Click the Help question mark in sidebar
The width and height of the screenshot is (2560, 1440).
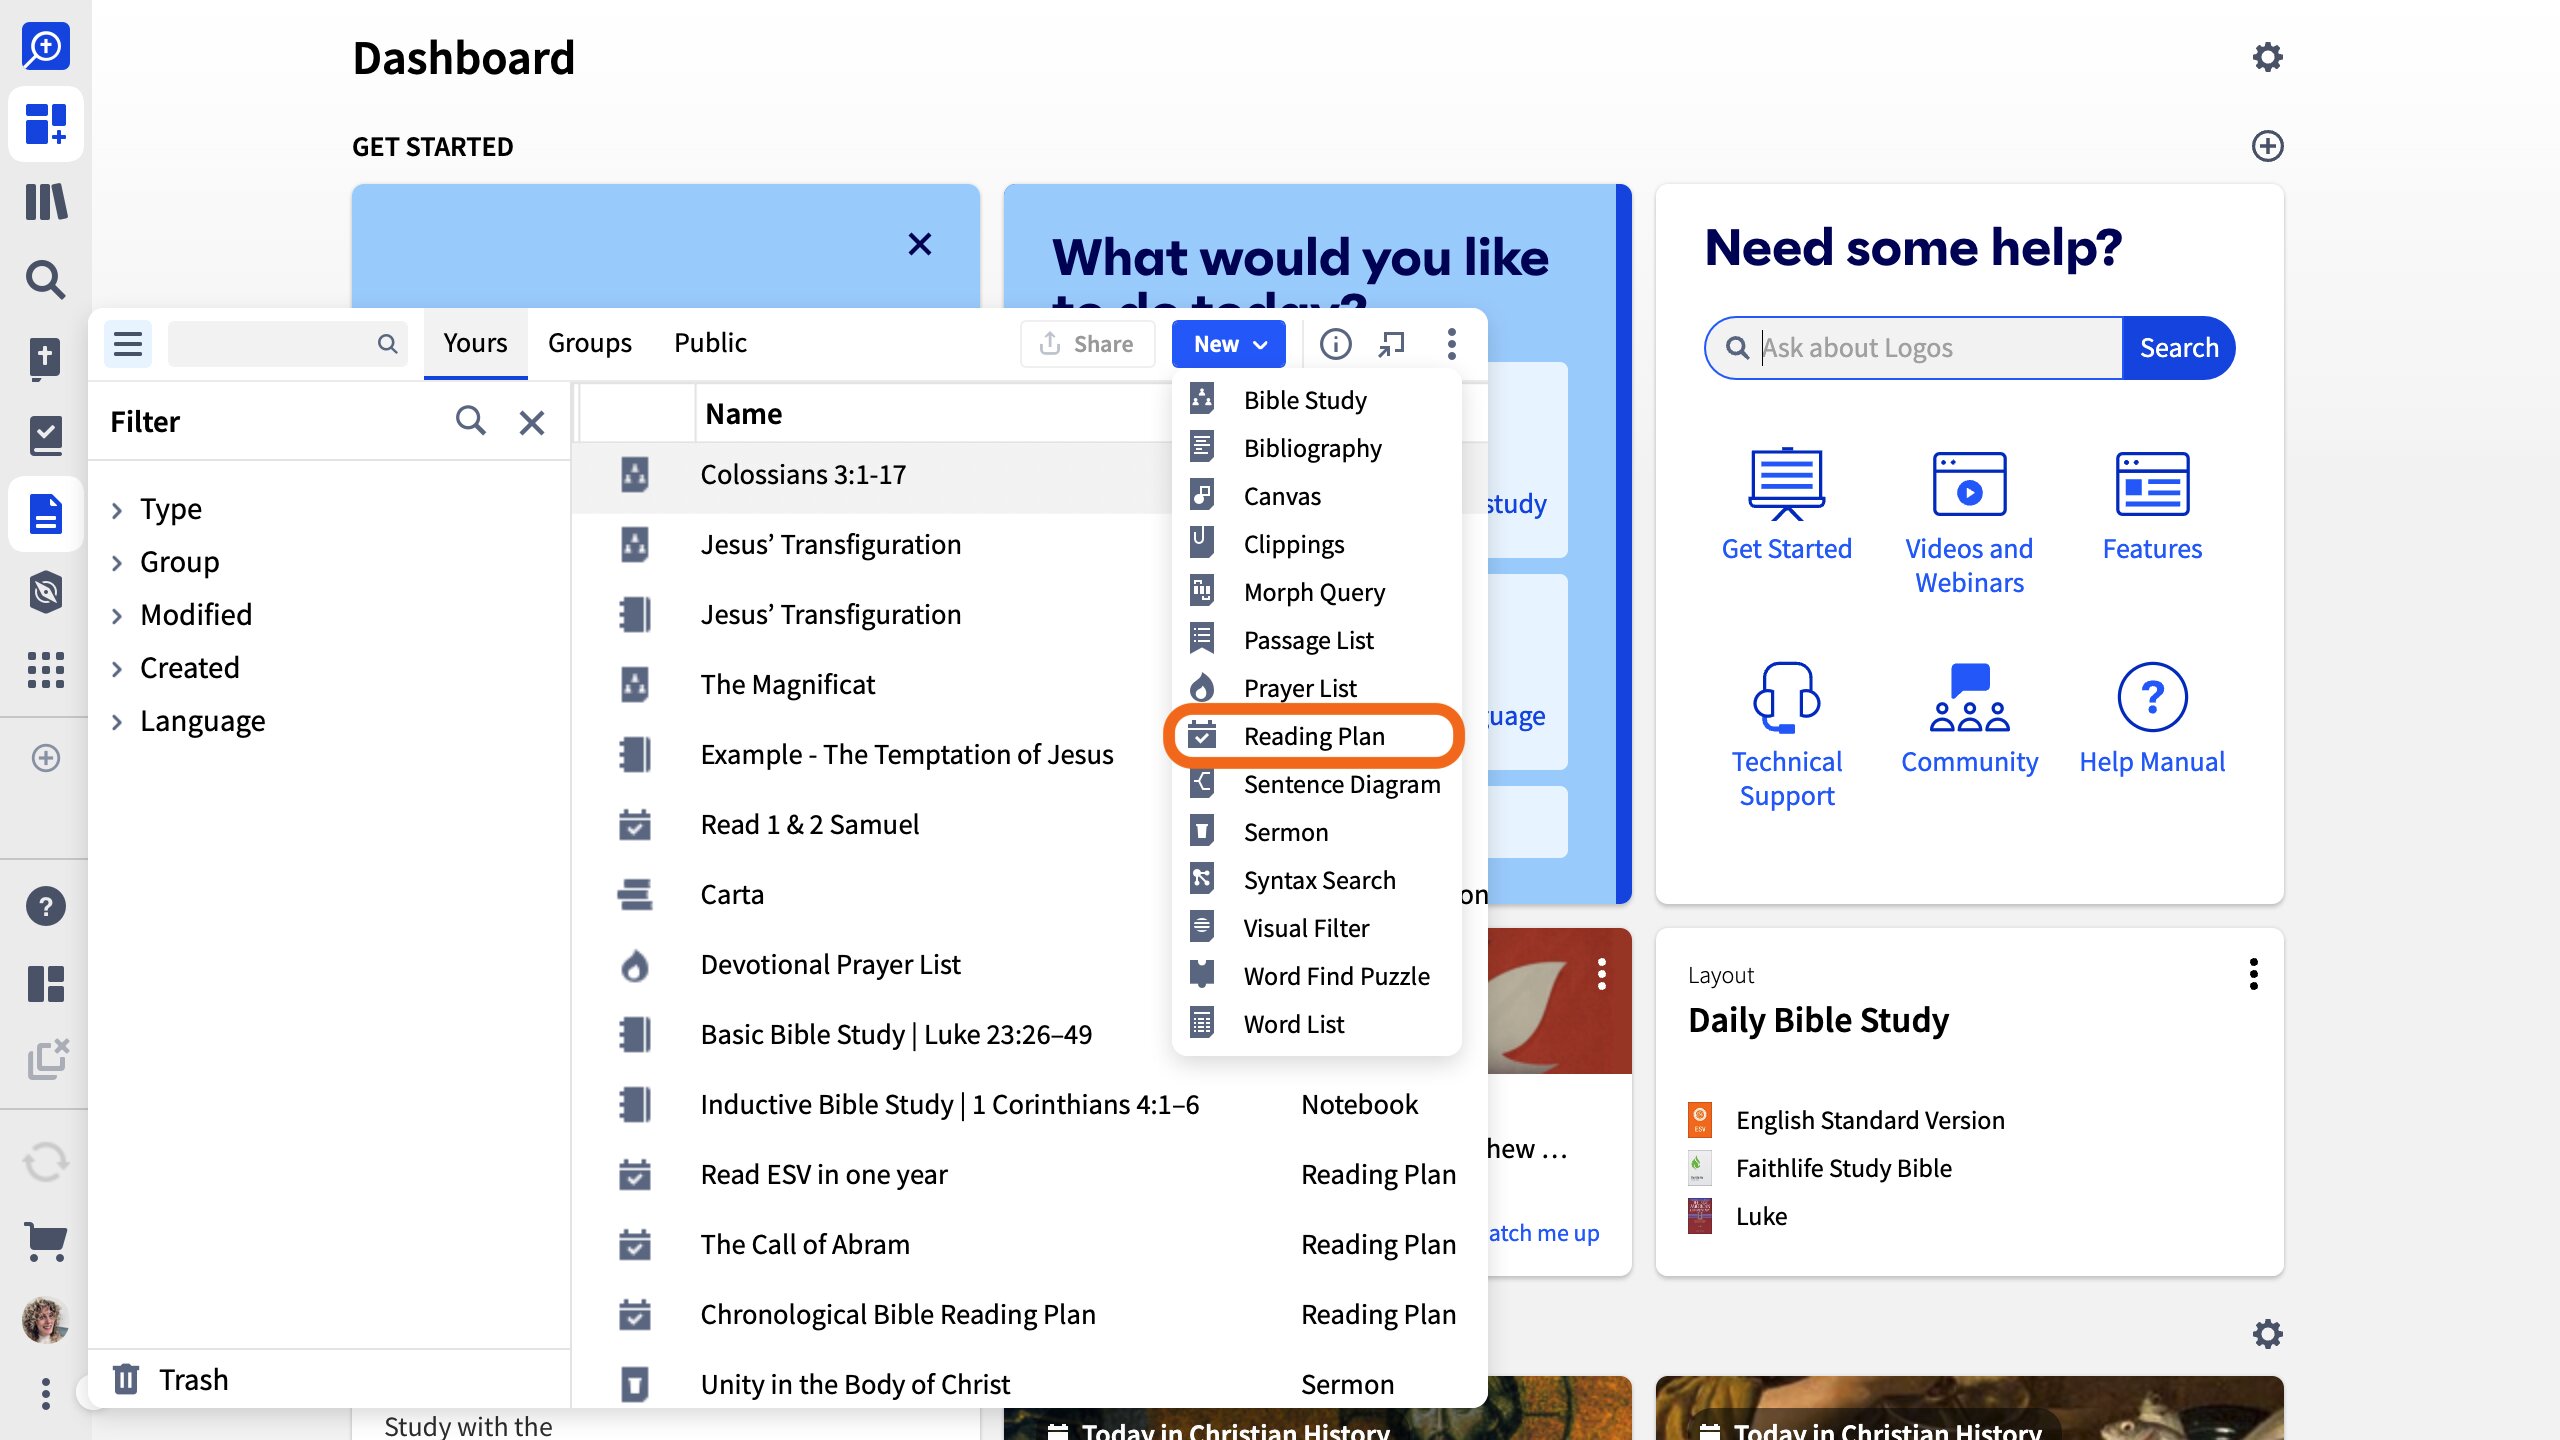[46, 906]
